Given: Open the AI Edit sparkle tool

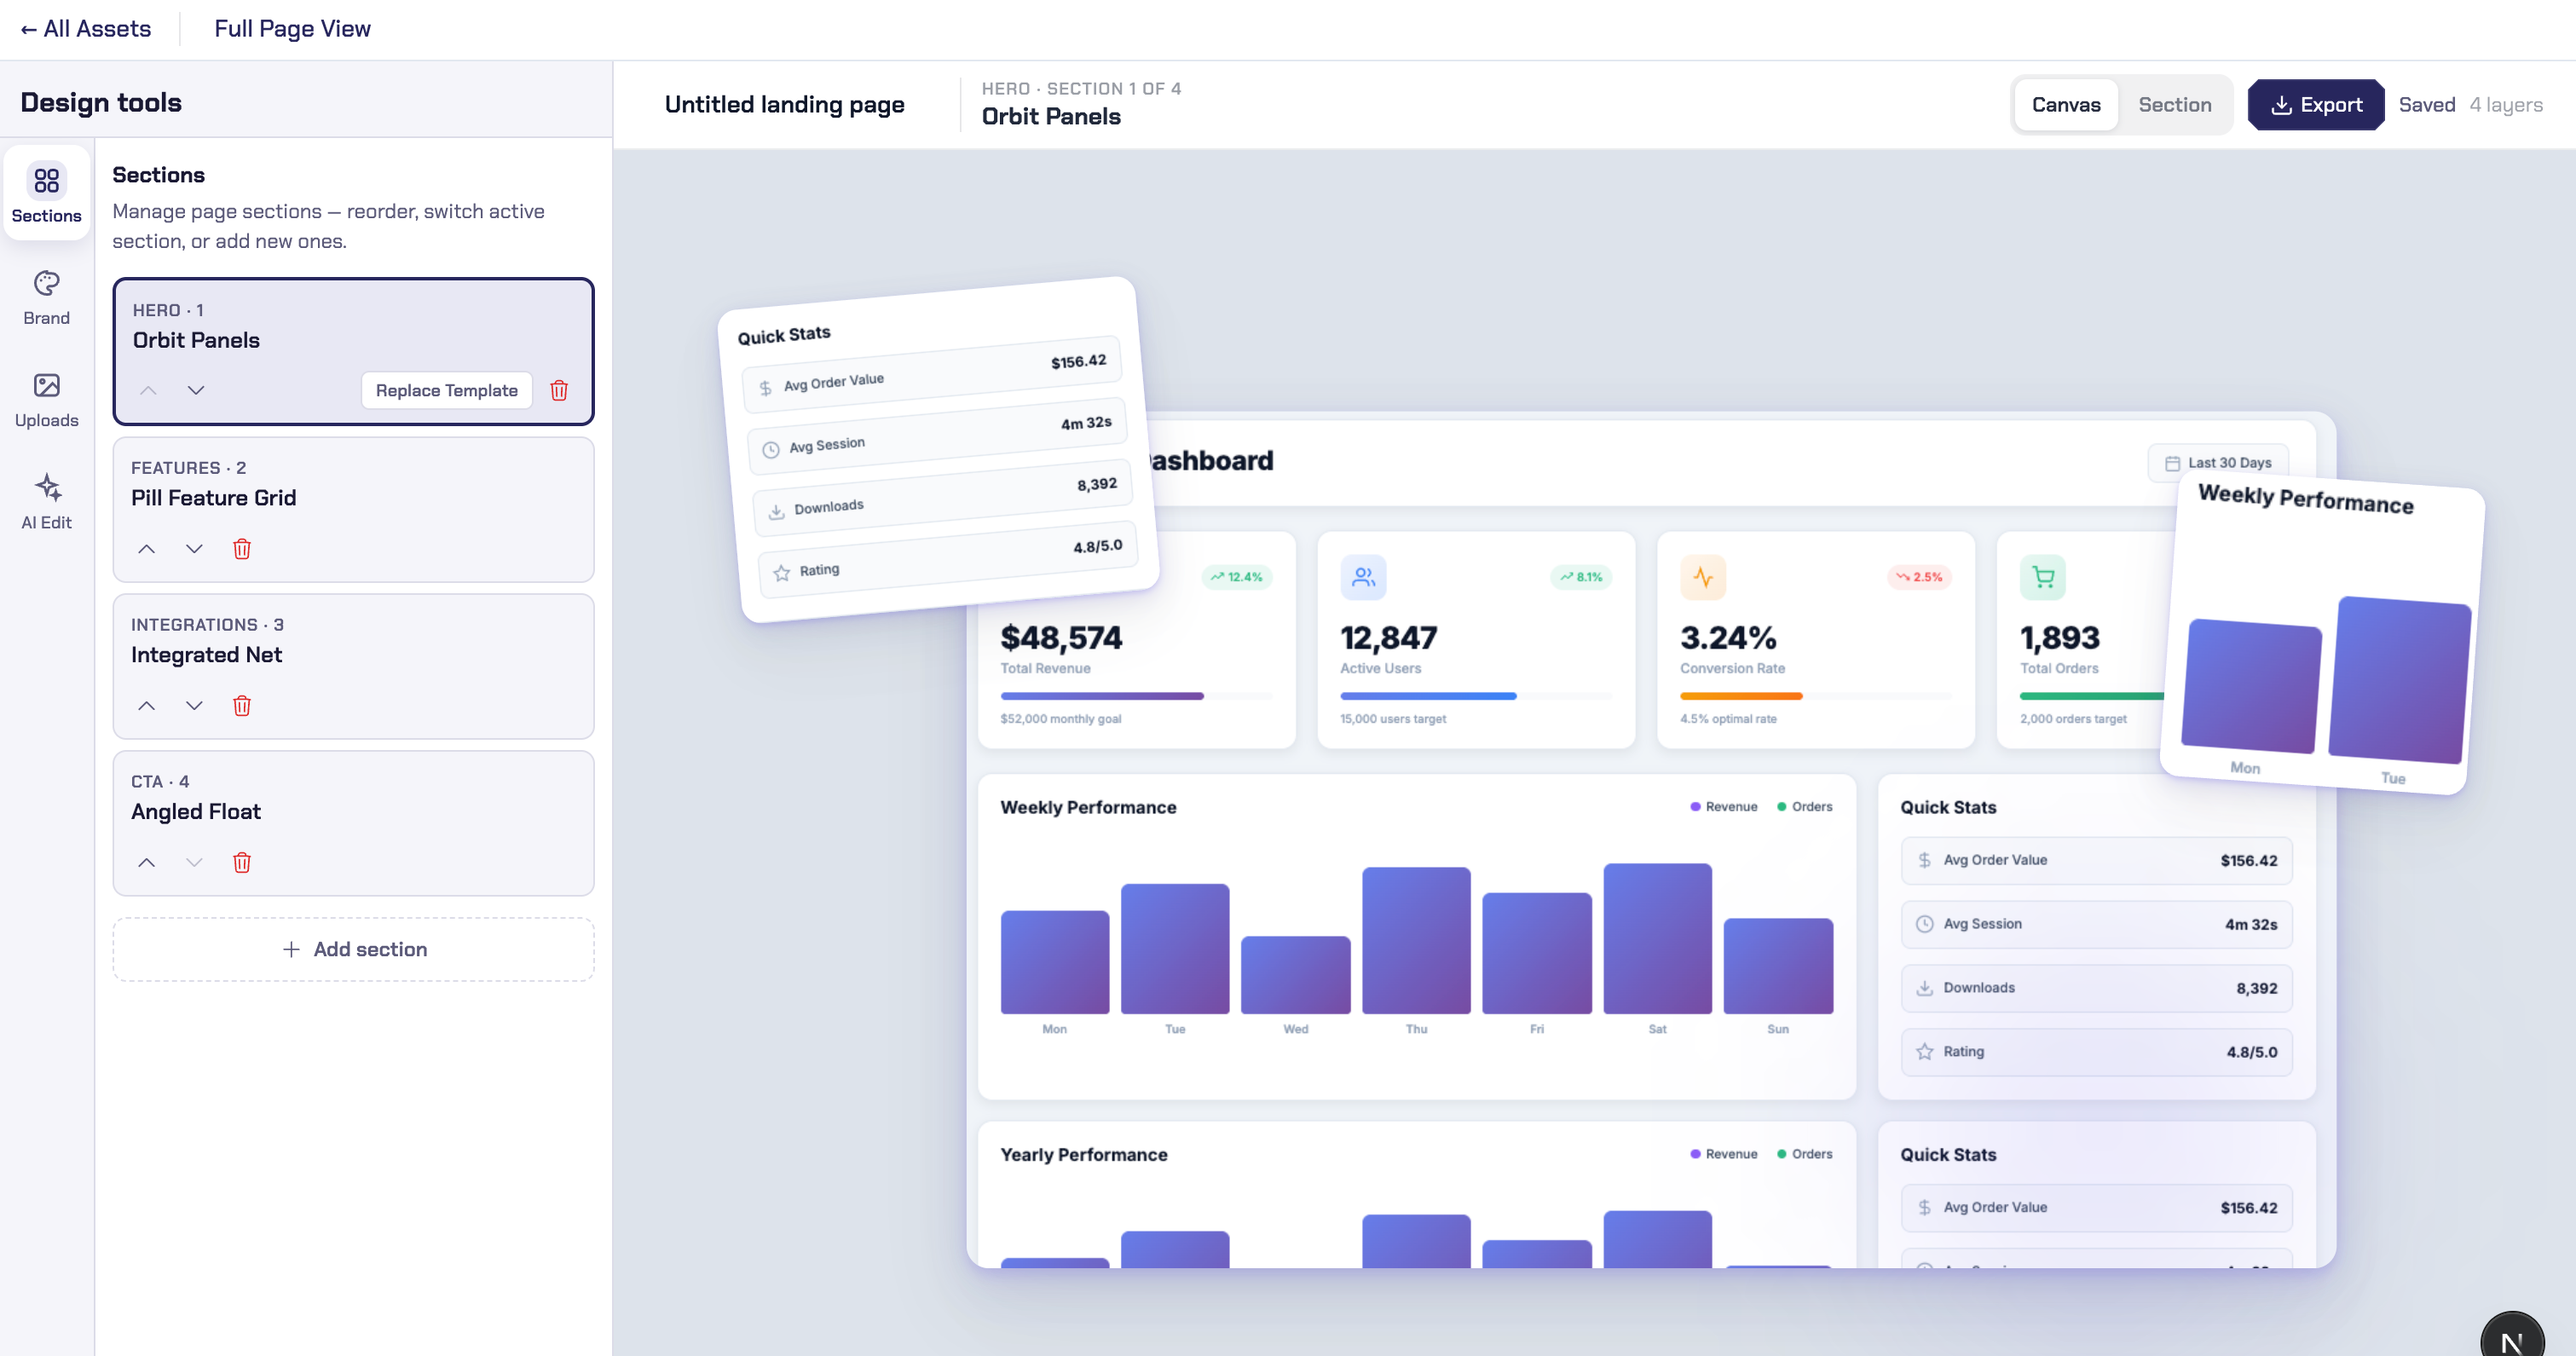Looking at the screenshot, I should [x=46, y=502].
